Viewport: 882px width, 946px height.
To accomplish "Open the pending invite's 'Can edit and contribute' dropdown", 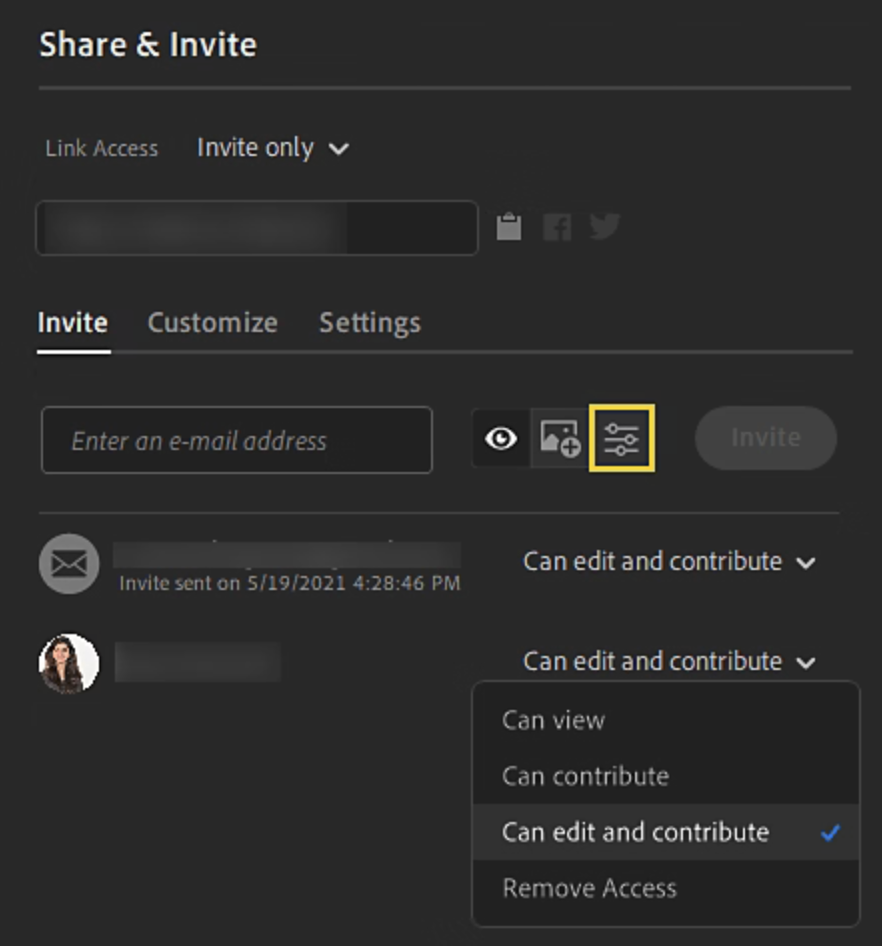I will click(x=668, y=562).
